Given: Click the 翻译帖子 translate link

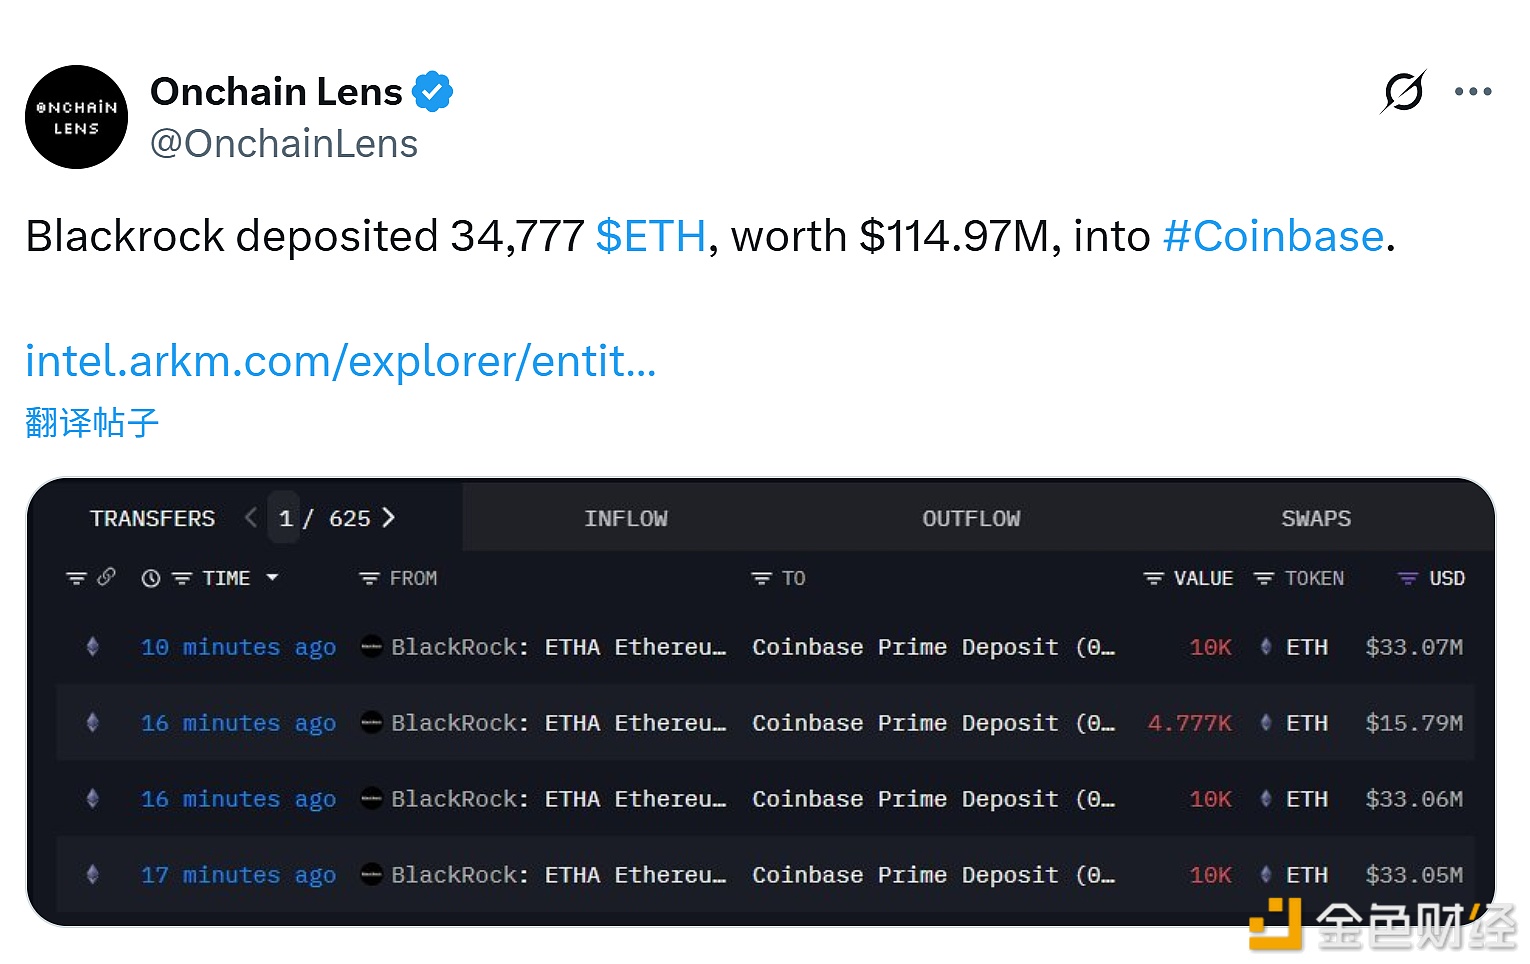Looking at the screenshot, I should click(91, 422).
